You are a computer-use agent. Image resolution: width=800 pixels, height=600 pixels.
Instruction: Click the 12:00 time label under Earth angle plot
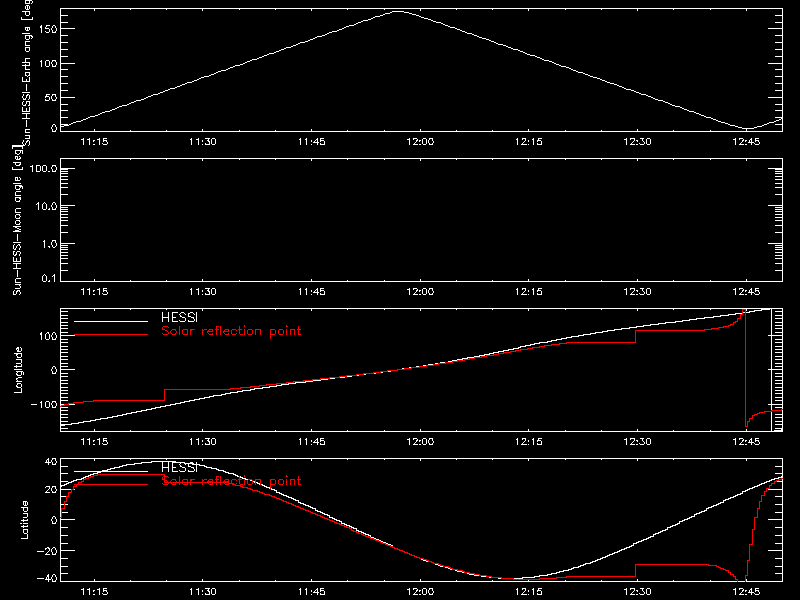[x=420, y=141]
